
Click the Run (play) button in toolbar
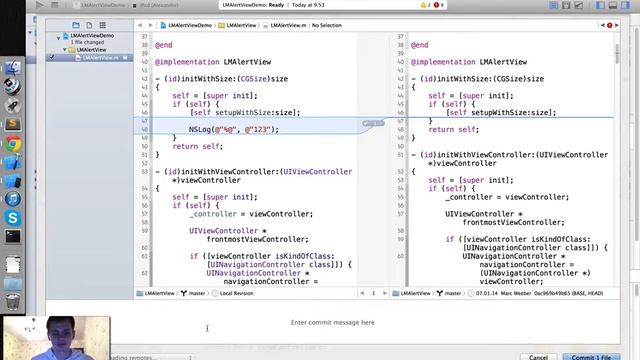tap(40, 5)
